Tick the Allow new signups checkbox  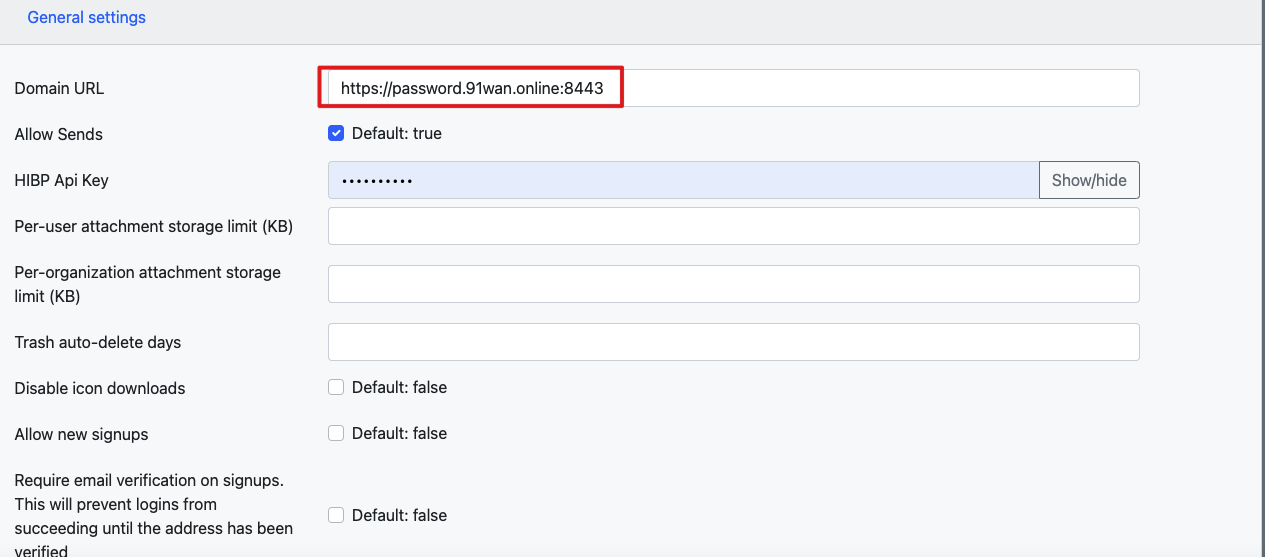pos(336,434)
